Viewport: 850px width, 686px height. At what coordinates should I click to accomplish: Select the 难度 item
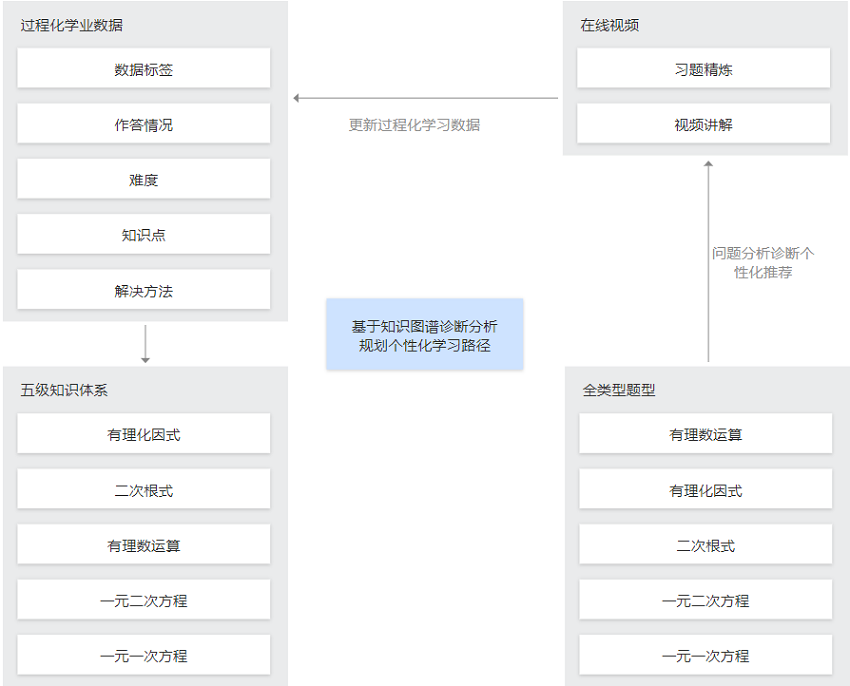(x=144, y=179)
